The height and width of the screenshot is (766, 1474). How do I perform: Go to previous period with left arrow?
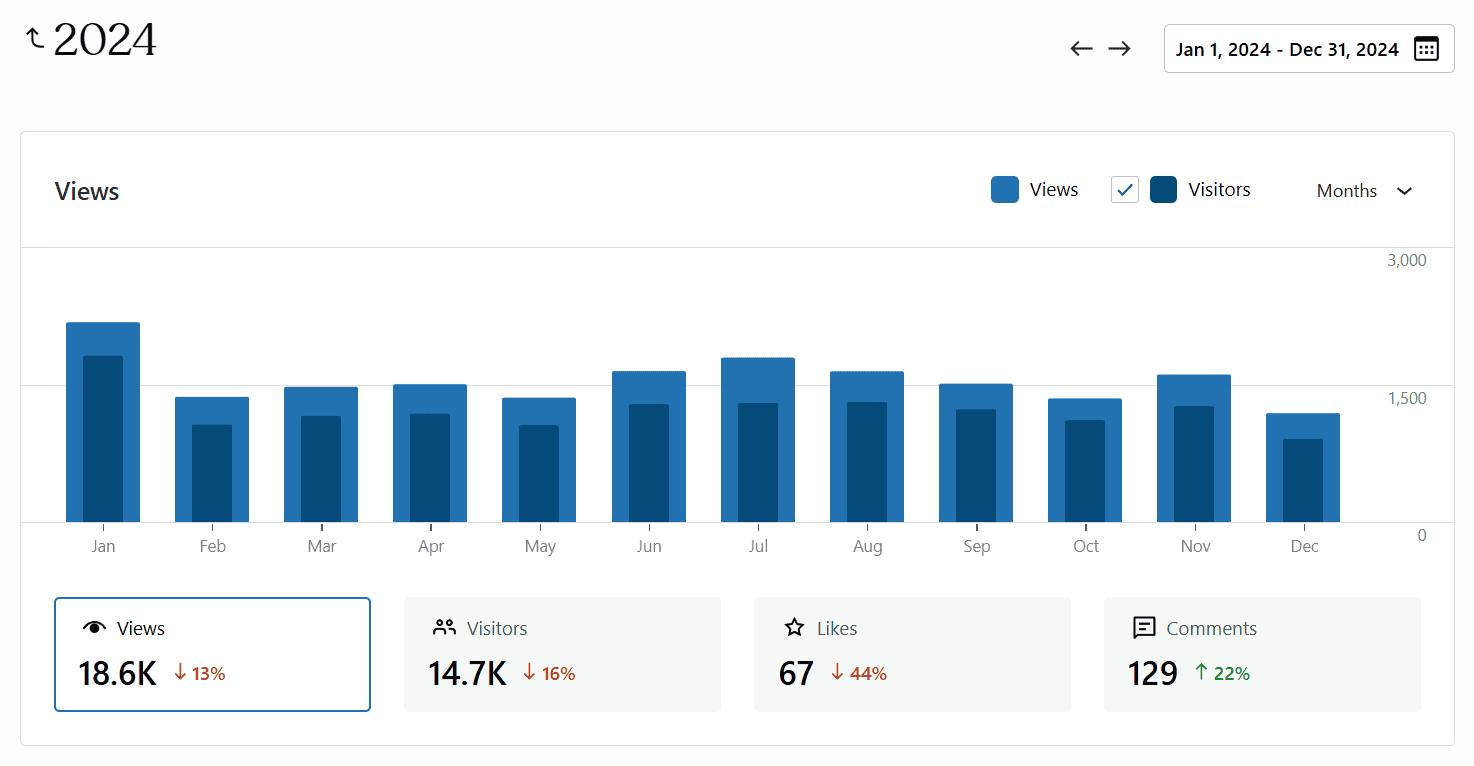pos(1081,48)
